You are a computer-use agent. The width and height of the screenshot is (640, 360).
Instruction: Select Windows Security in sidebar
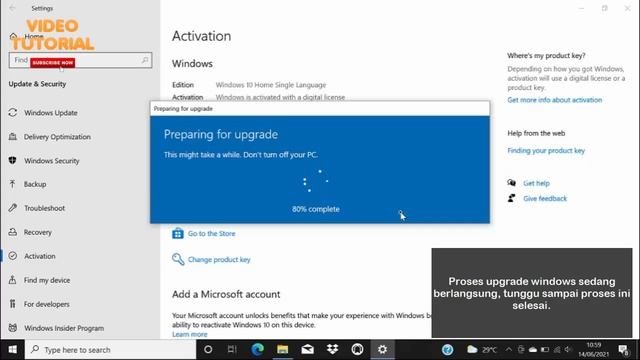(x=51, y=161)
